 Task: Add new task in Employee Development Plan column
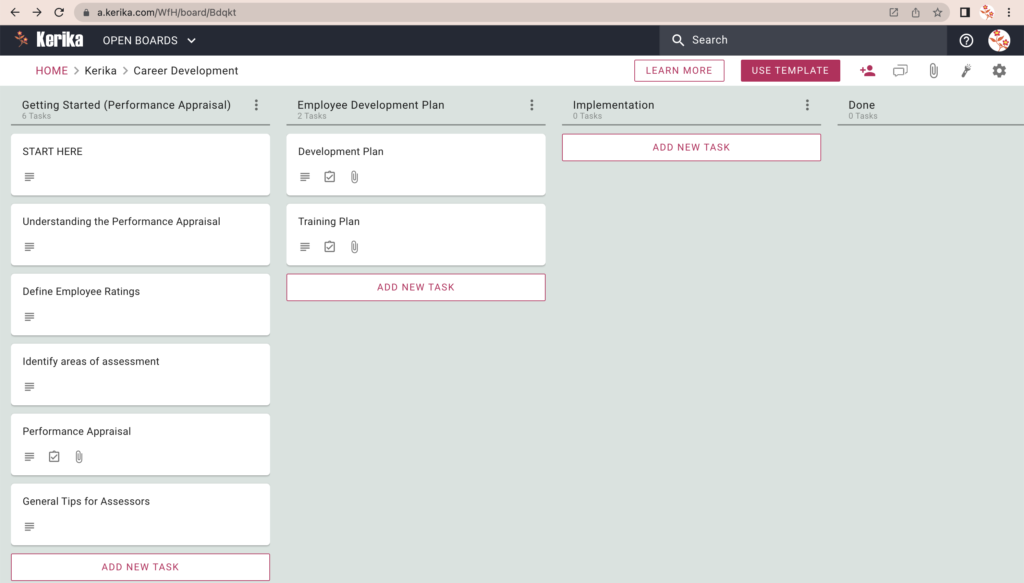coord(416,287)
